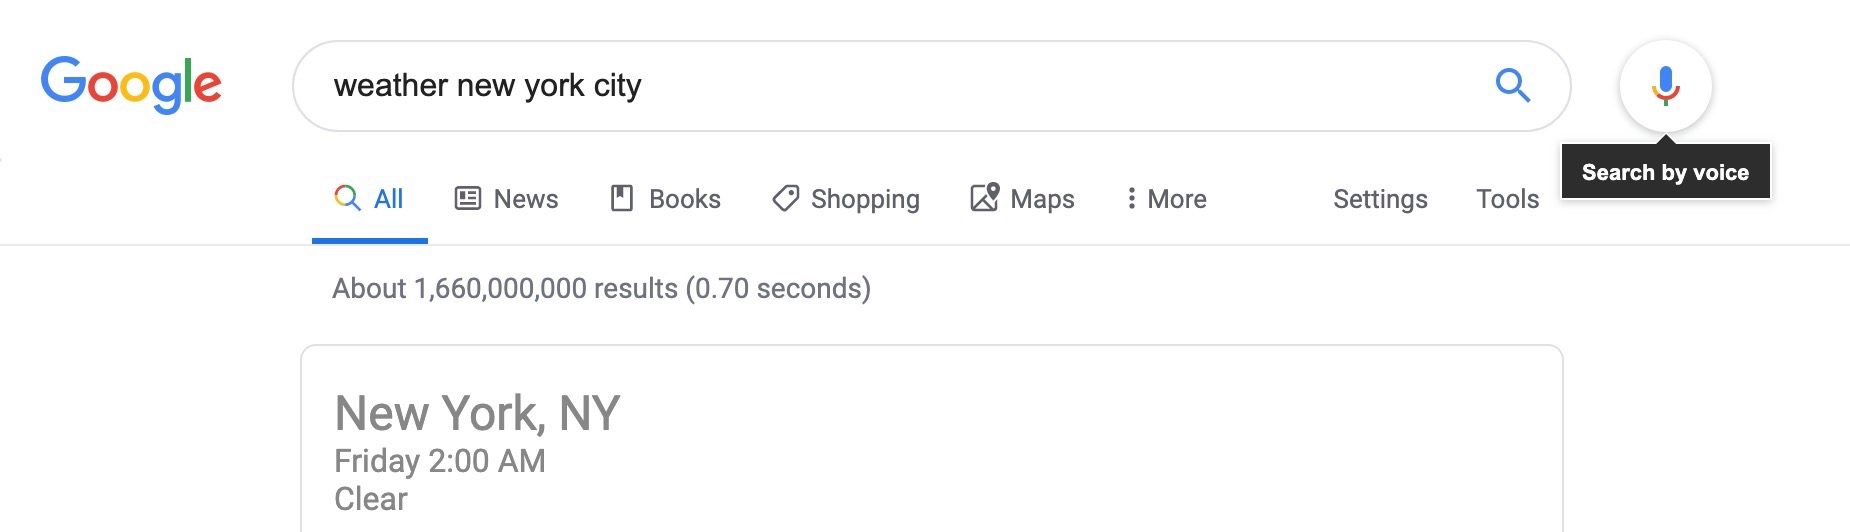The image size is (1850, 532).
Task: Click the New York, NY weather heading
Action: tap(477, 412)
